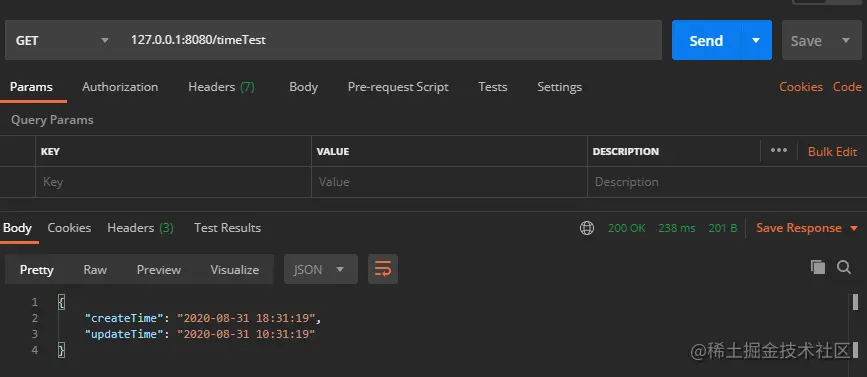
Task: Open the Save Response dropdown
Action: click(807, 228)
